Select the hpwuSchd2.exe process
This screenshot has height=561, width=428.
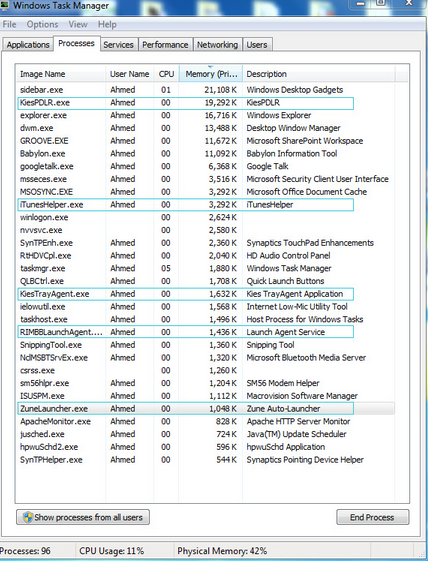coord(205,447)
